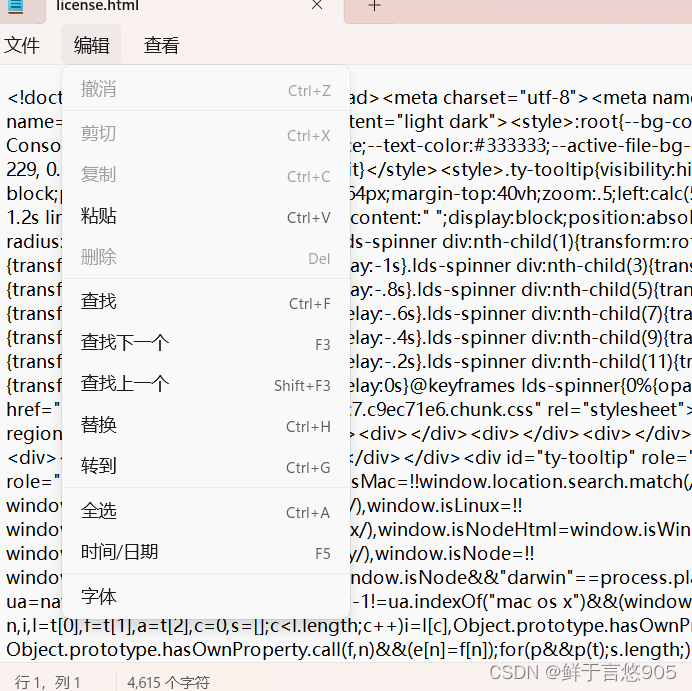Choose 复制 menu entry
The image size is (692, 691).
pyautogui.click(x=206, y=176)
